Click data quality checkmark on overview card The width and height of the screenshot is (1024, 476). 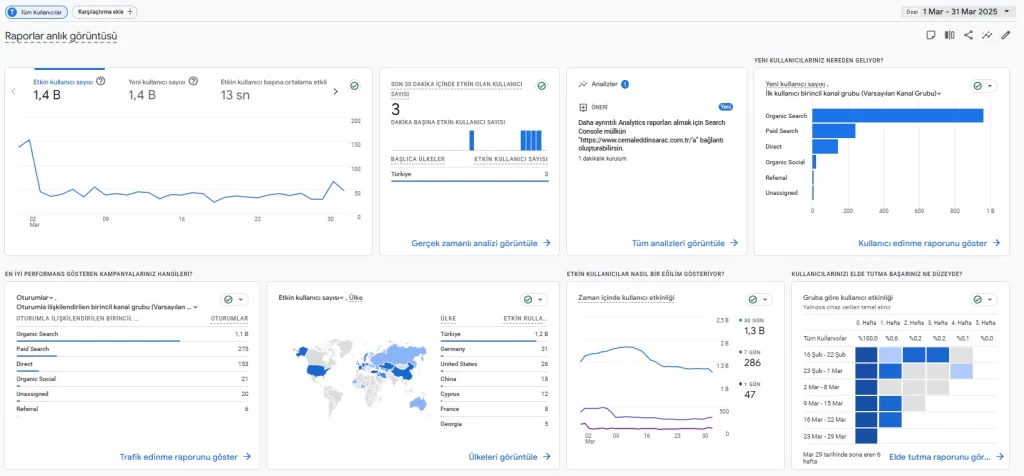(354, 87)
